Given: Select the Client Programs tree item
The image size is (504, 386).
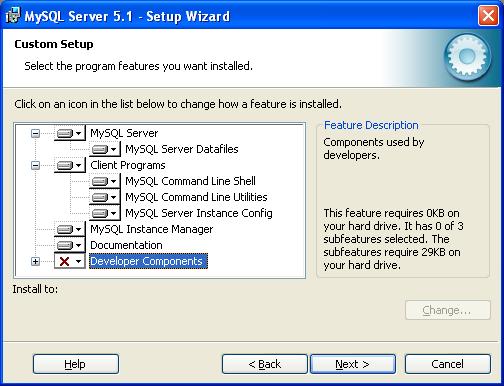Looking at the screenshot, I should pyautogui.click(x=128, y=165).
